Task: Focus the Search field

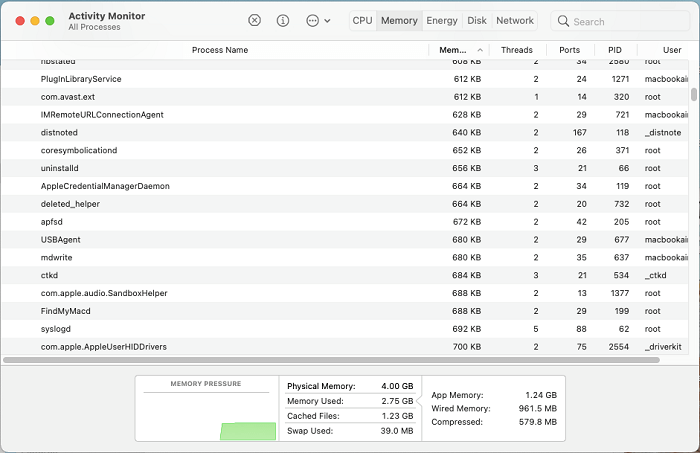Action: [621, 21]
